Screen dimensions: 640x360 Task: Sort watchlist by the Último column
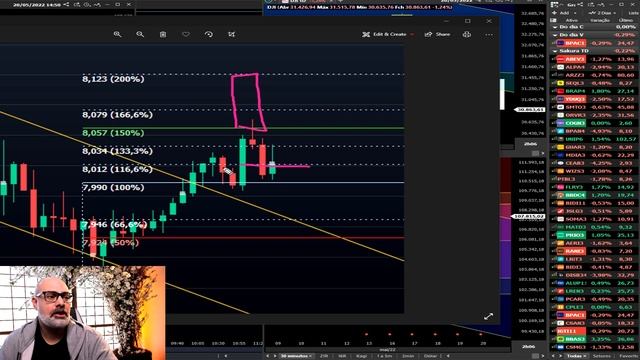point(625,20)
